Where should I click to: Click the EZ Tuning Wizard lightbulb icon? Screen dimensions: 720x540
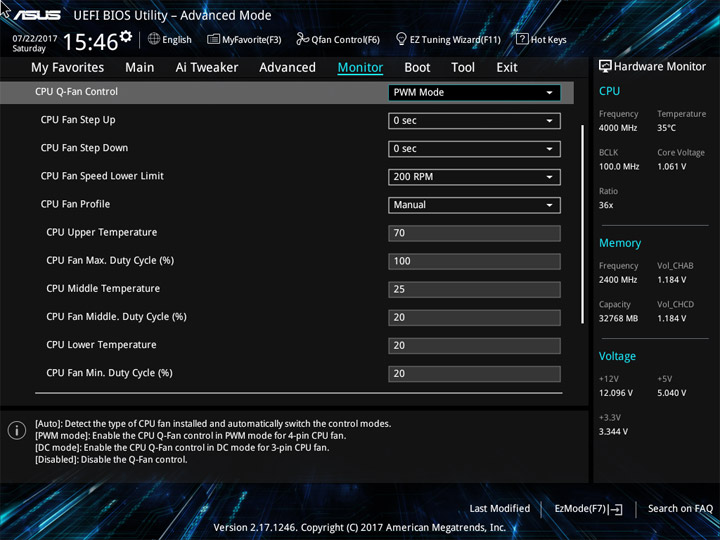click(401, 39)
